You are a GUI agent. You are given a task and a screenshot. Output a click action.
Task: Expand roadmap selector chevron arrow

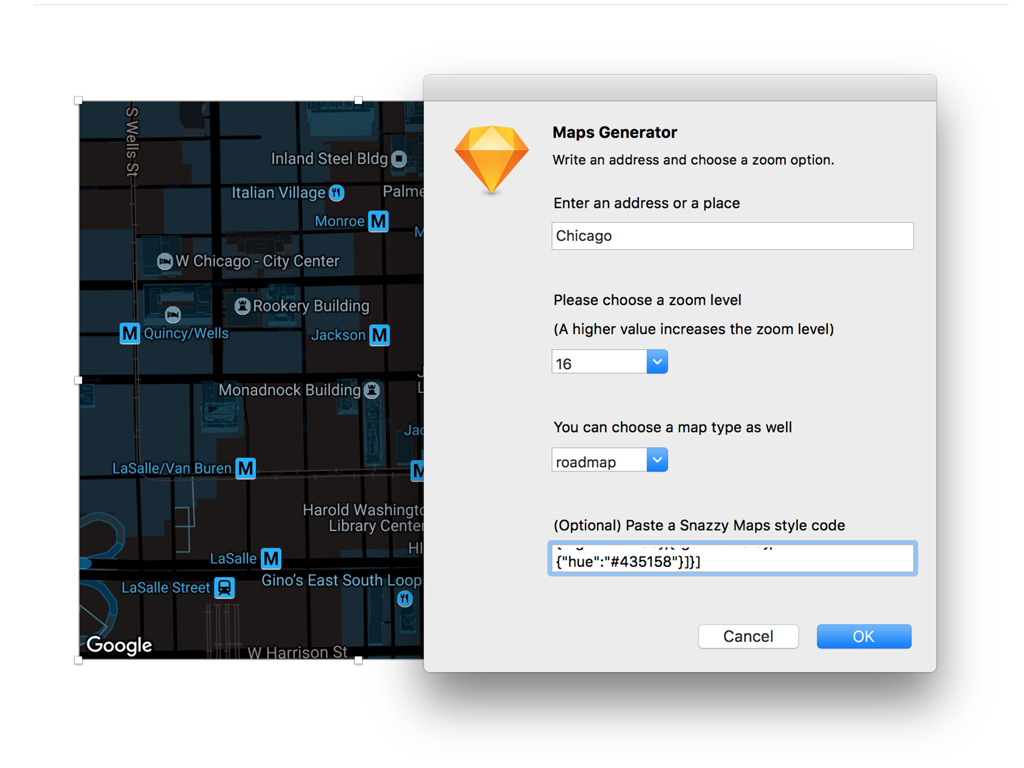click(x=657, y=460)
